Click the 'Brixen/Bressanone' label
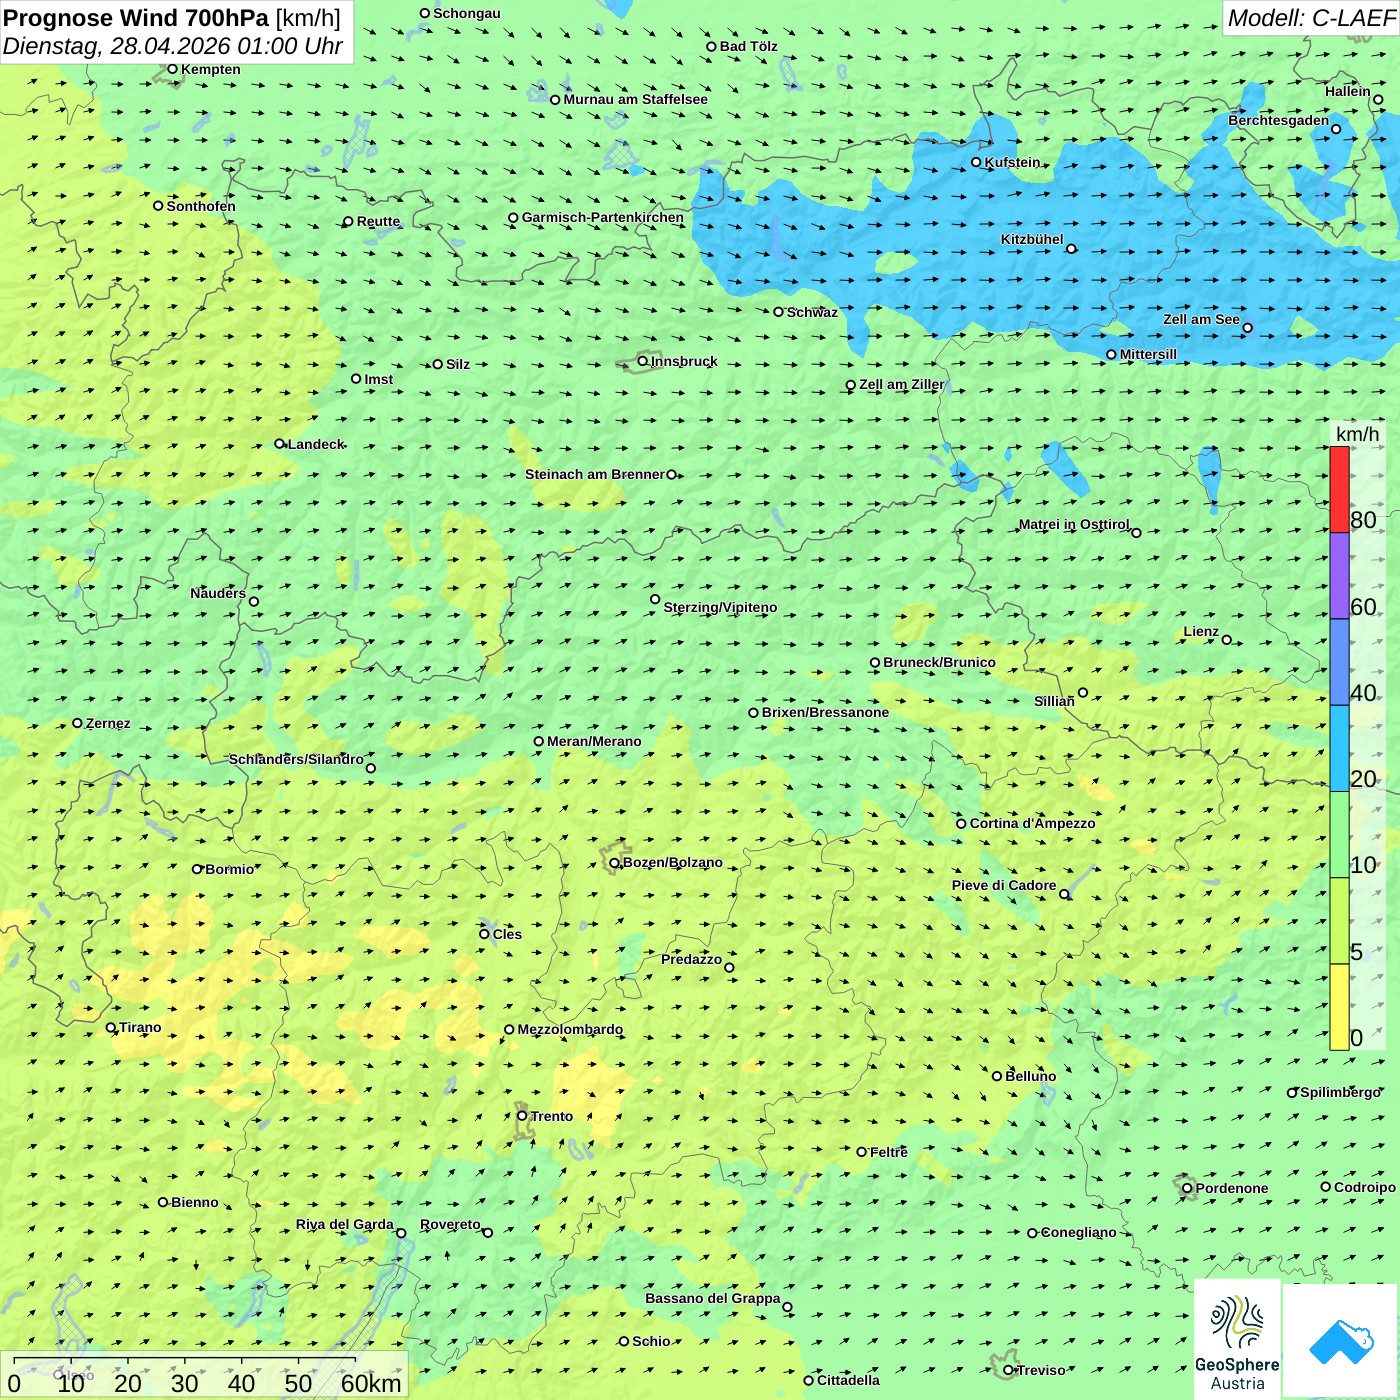Viewport: 1400px width, 1400px height. click(x=825, y=712)
